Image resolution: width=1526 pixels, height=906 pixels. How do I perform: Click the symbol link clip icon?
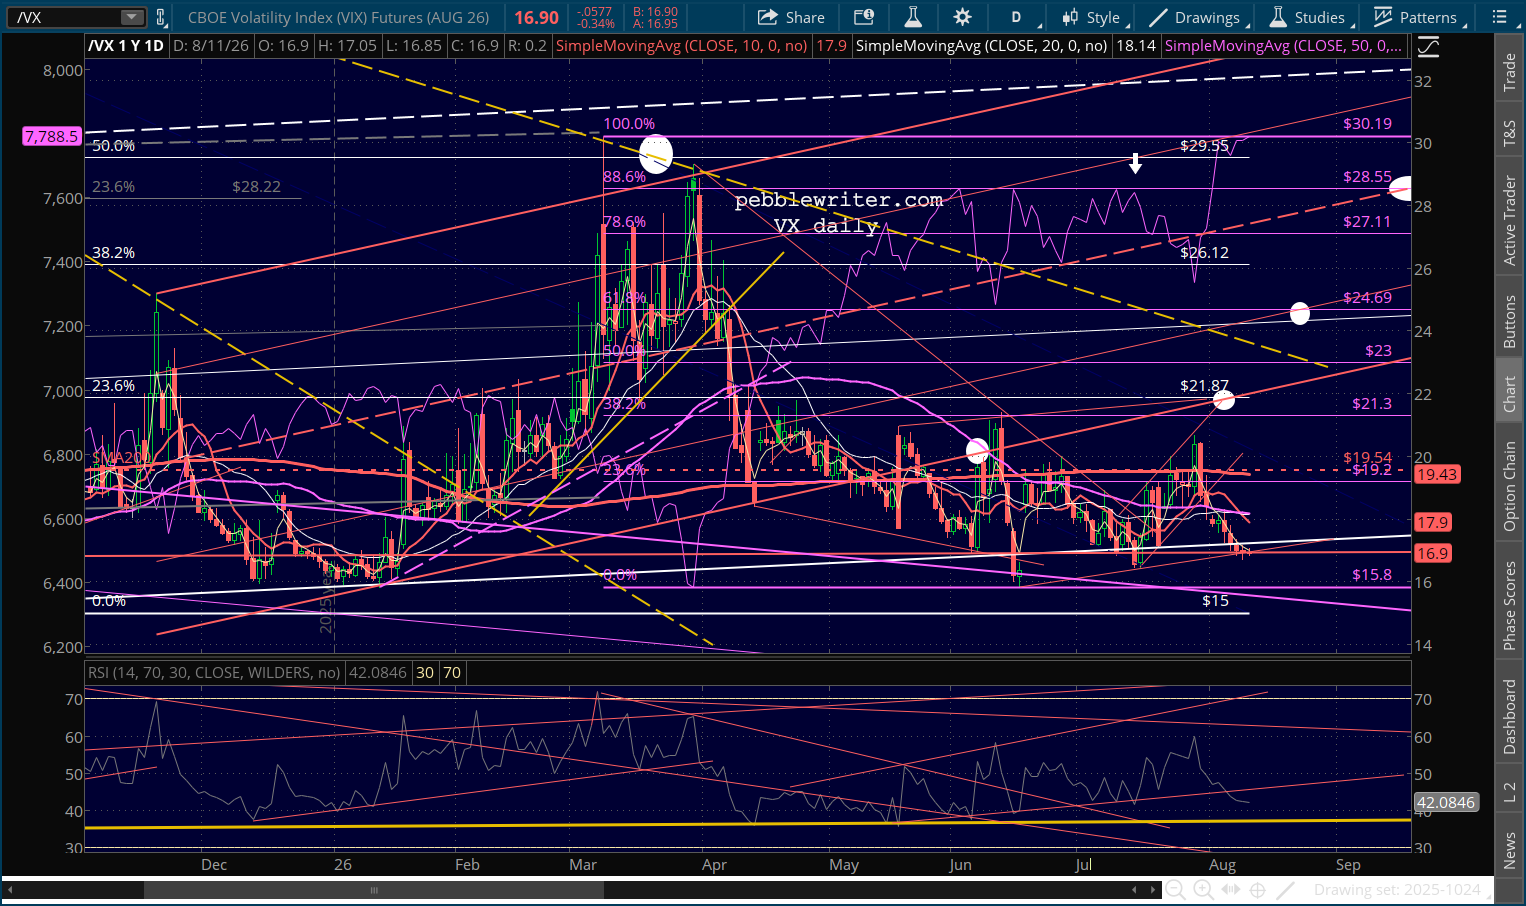[x=161, y=17]
